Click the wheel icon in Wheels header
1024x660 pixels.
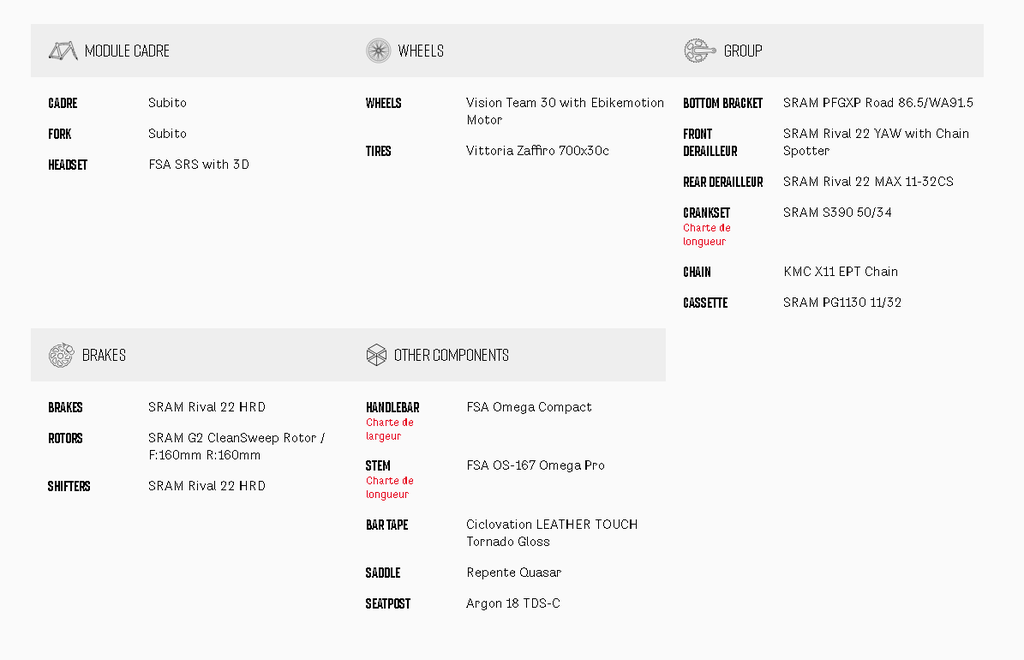coord(378,51)
